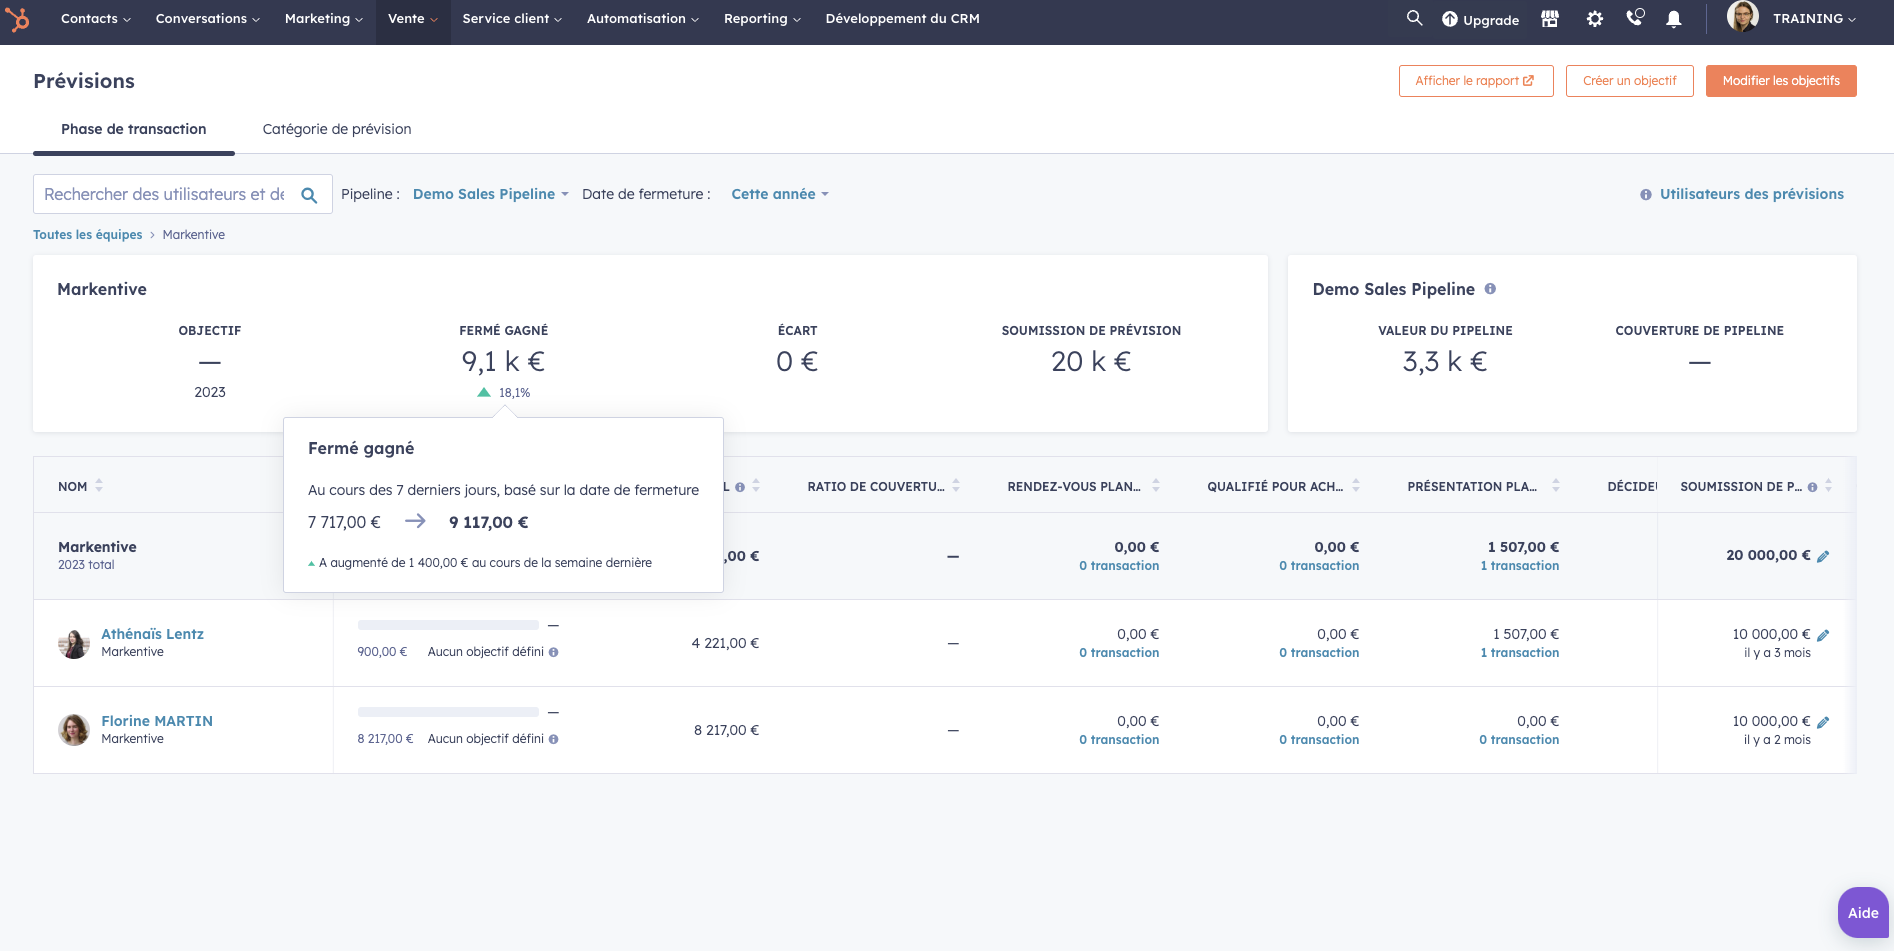Viewport: 1894px width, 951px height.
Task: Click Athénaïs Lentz avatar picture
Action: pos(74,643)
